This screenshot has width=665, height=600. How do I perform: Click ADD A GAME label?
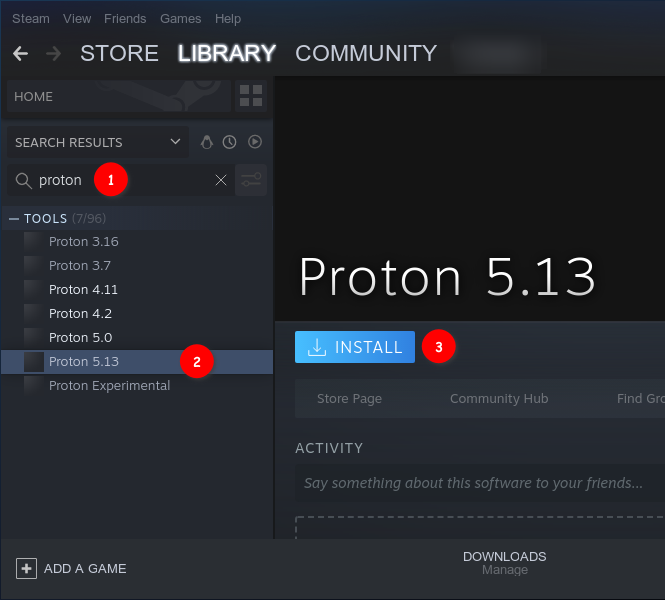[x=85, y=569]
